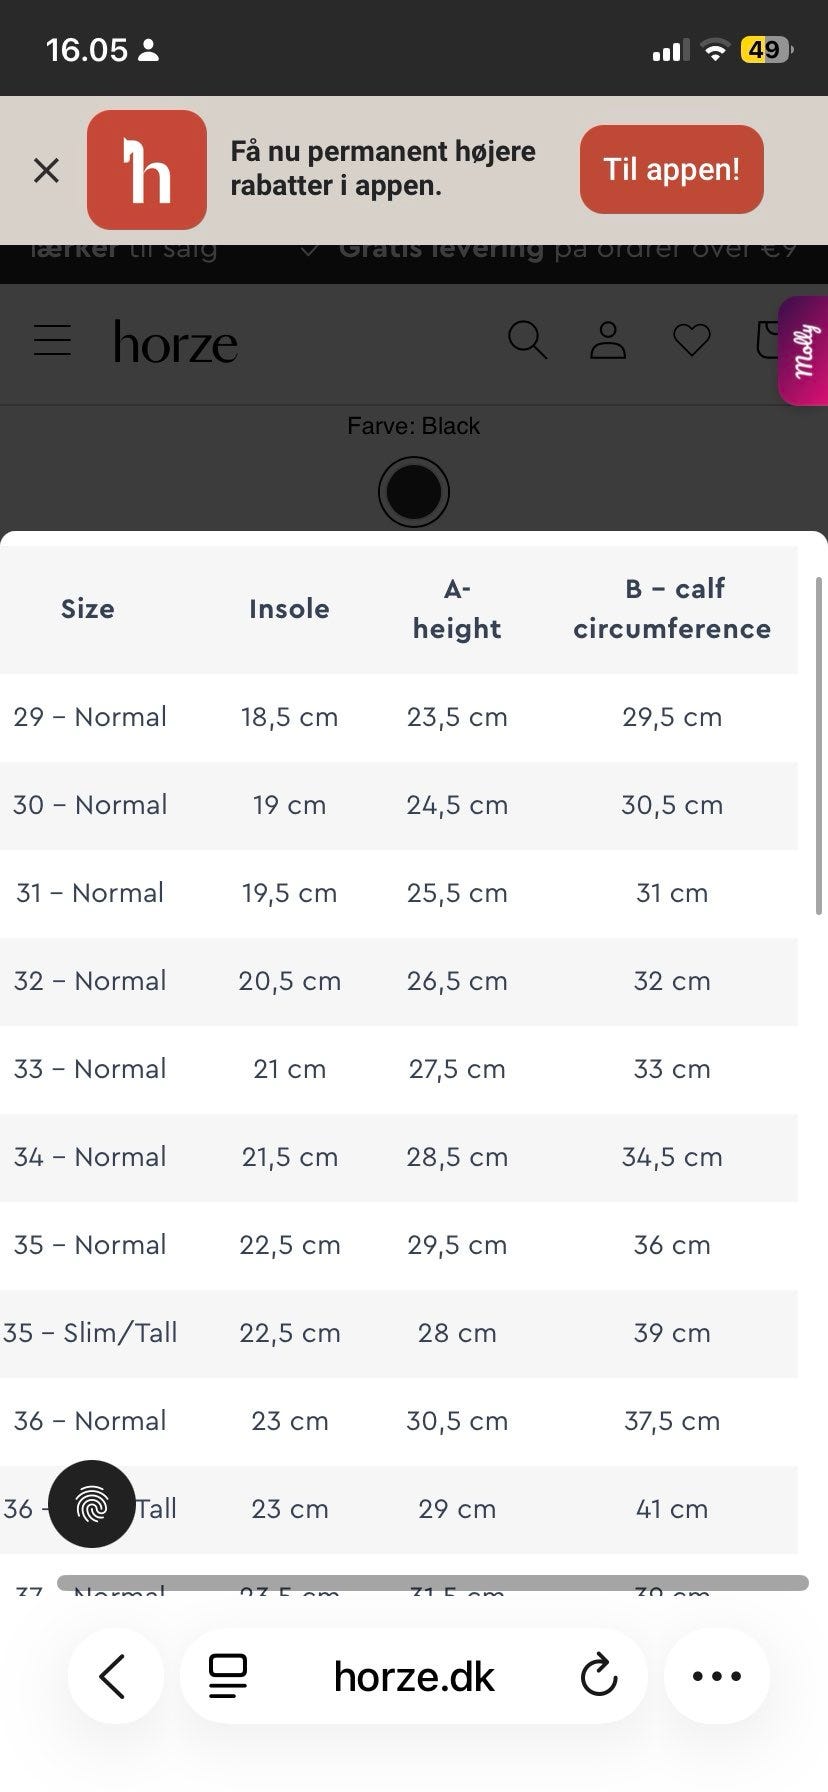The image size is (828, 1792).
Task: Open the Molly side tab
Action: (x=805, y=351)
